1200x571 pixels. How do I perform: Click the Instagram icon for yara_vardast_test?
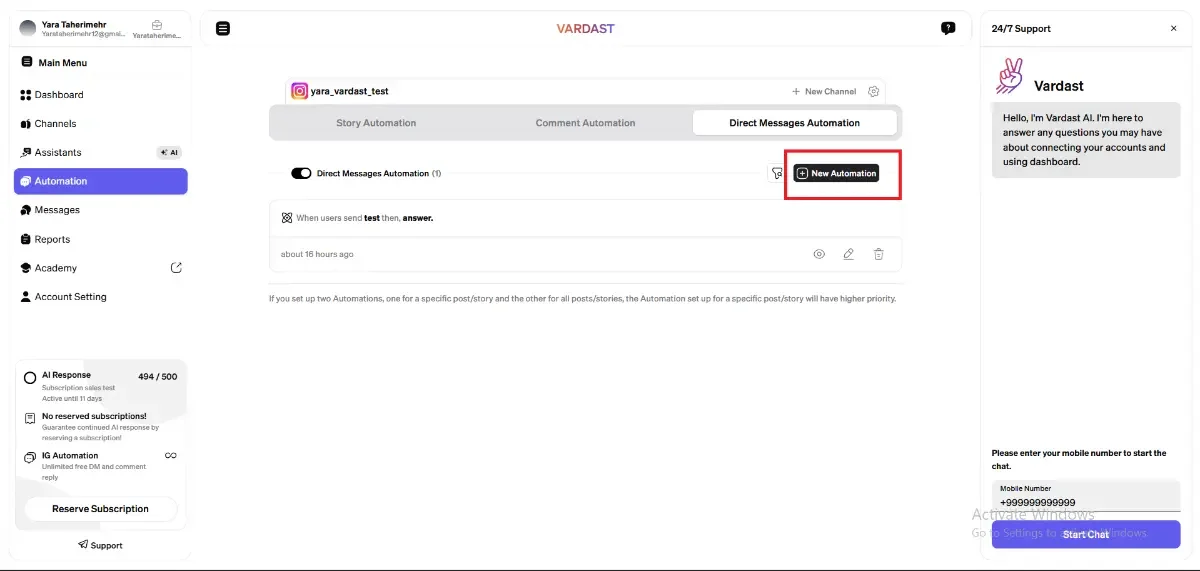299,91
